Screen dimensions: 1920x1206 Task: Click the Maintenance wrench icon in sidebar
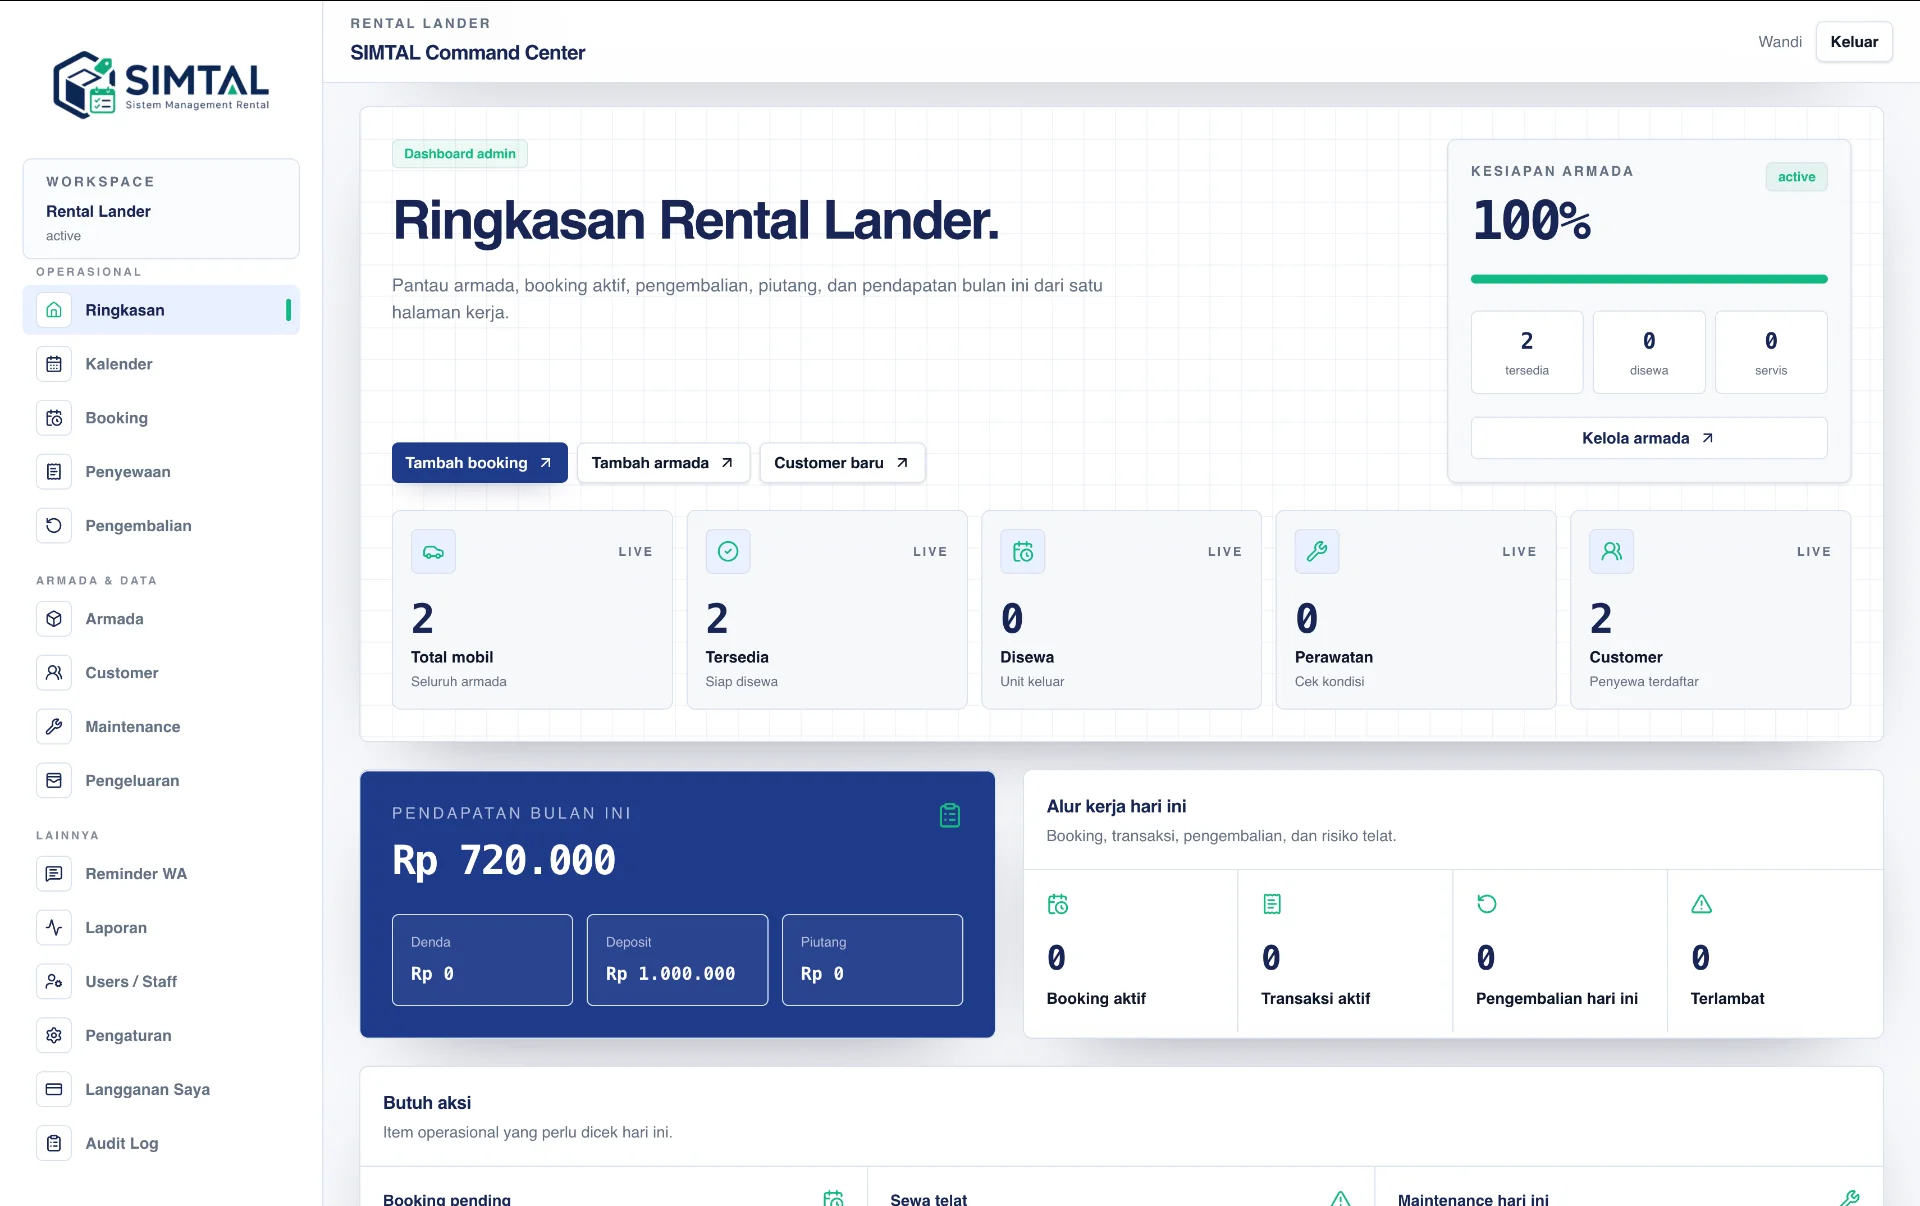(x=54, y=727)
